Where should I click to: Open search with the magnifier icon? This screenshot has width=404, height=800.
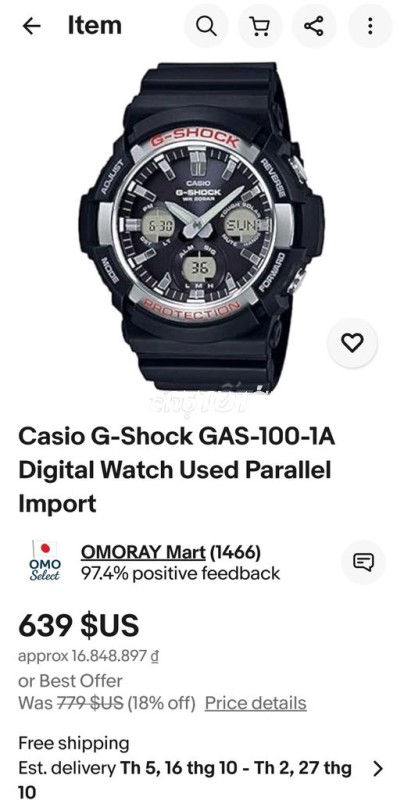click(x=206, y=26)
